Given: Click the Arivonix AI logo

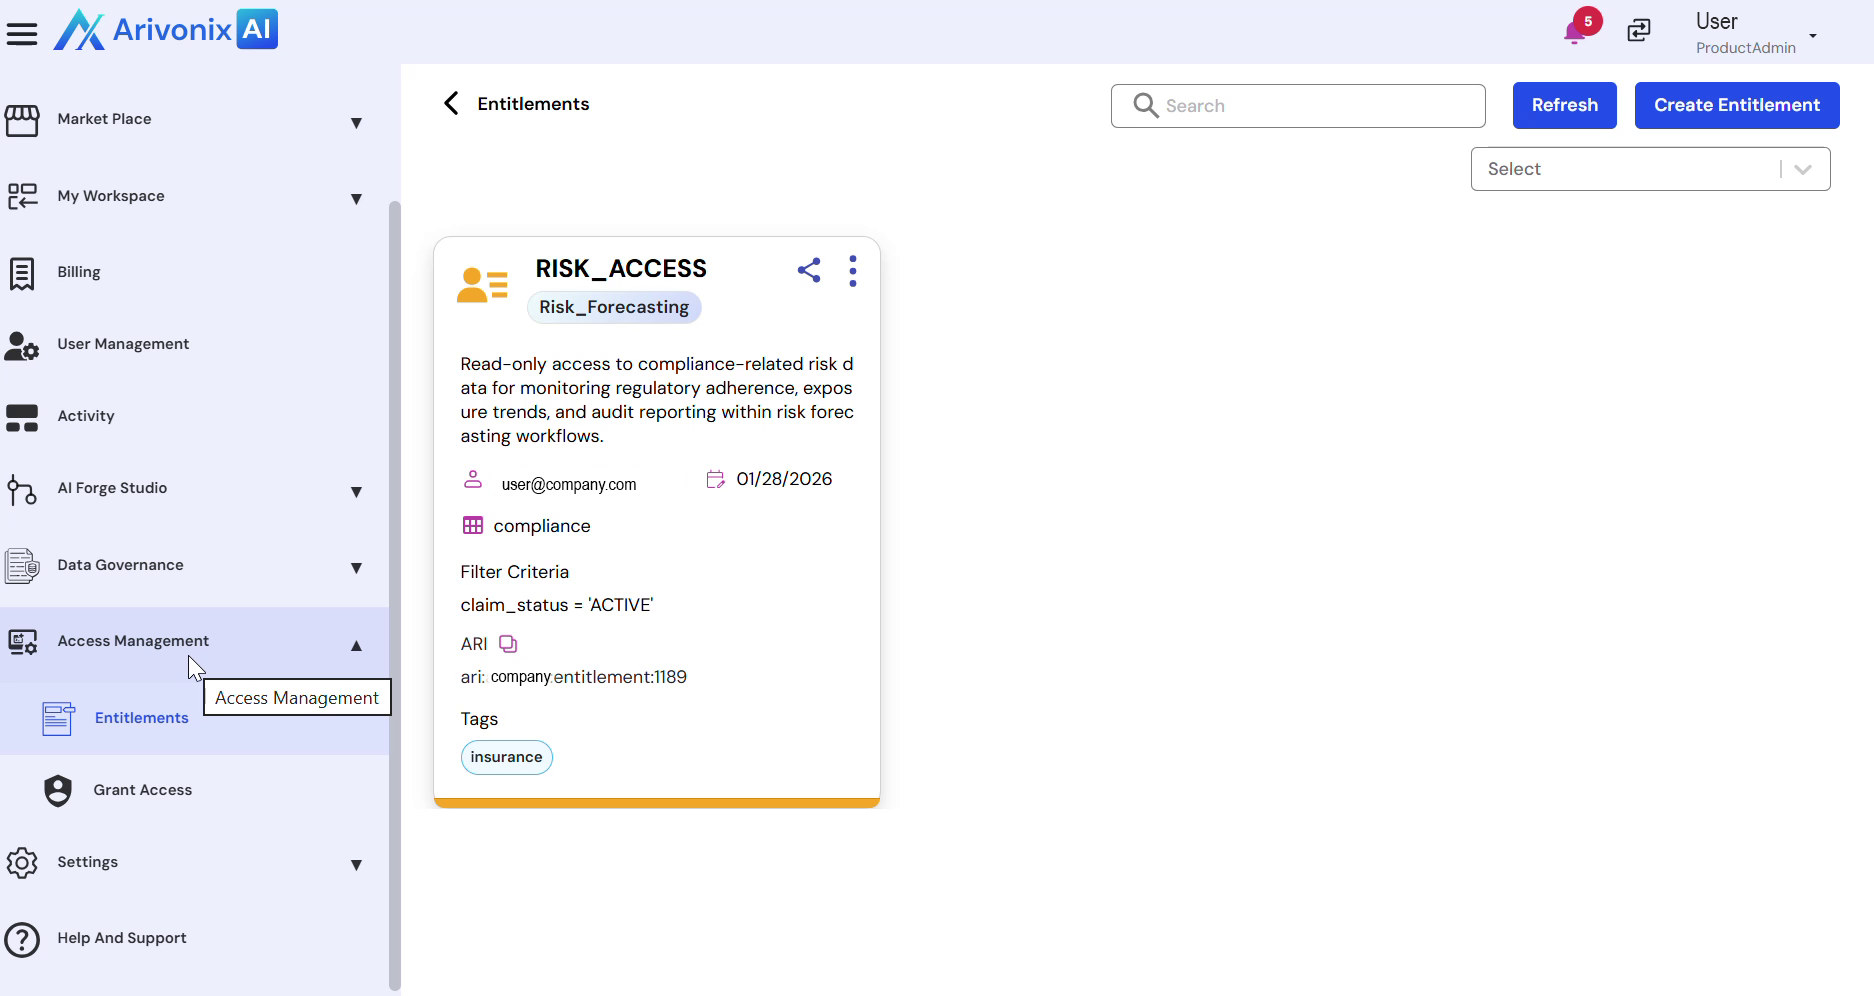Looking at the screenshot, I should point(166,30).
